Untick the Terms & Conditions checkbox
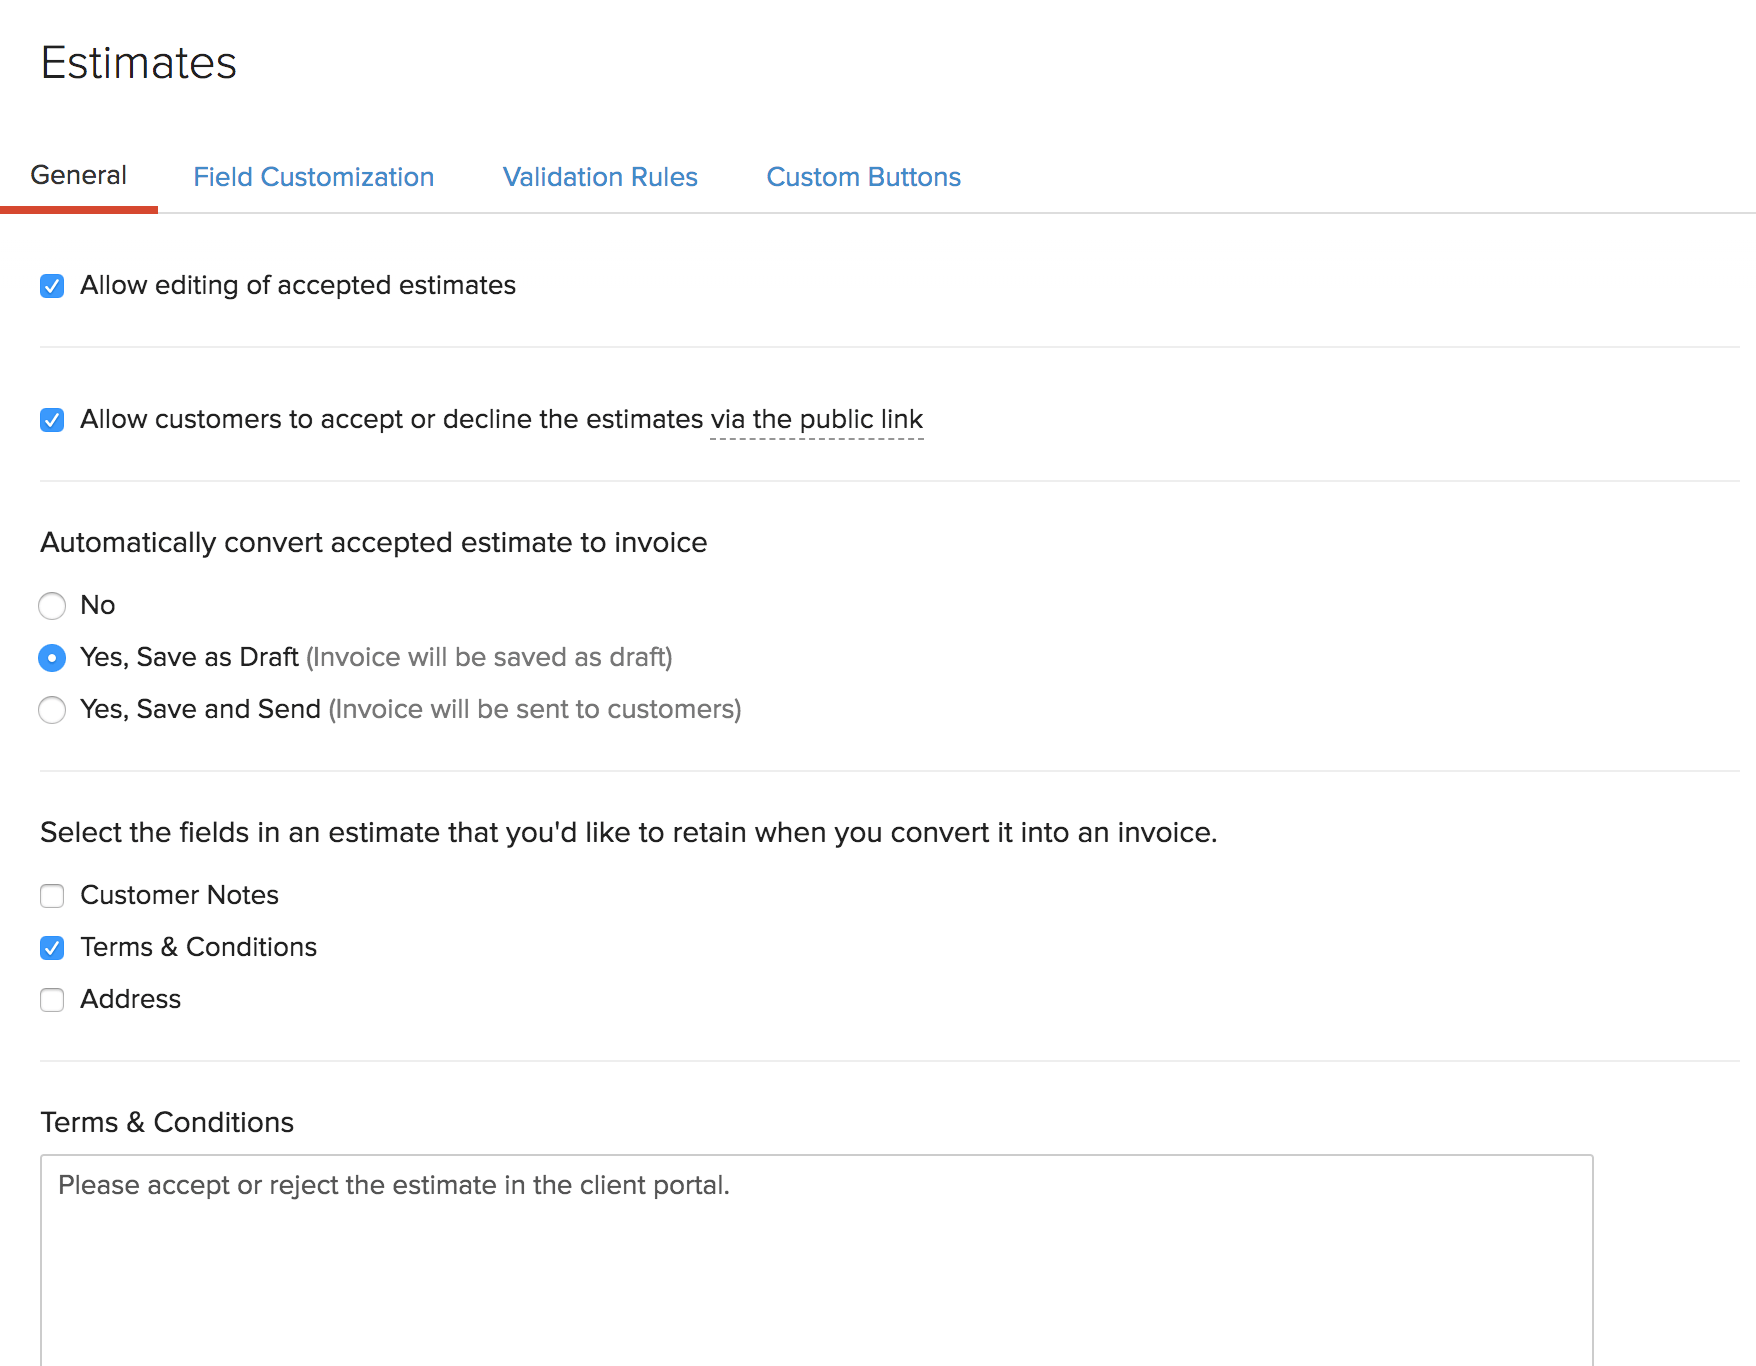The width and height of the screenshot is (1756, 1366). (52, 948)
